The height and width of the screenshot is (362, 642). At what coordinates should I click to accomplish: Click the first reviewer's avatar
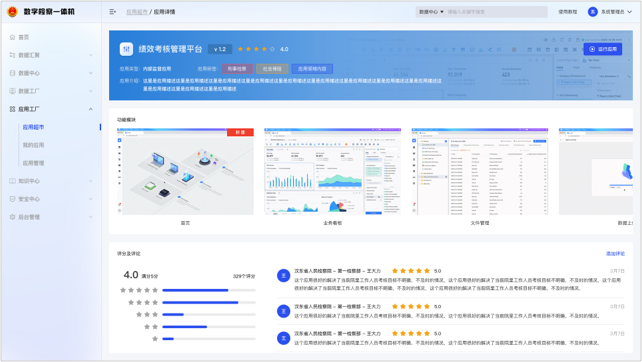click(283, 276)
